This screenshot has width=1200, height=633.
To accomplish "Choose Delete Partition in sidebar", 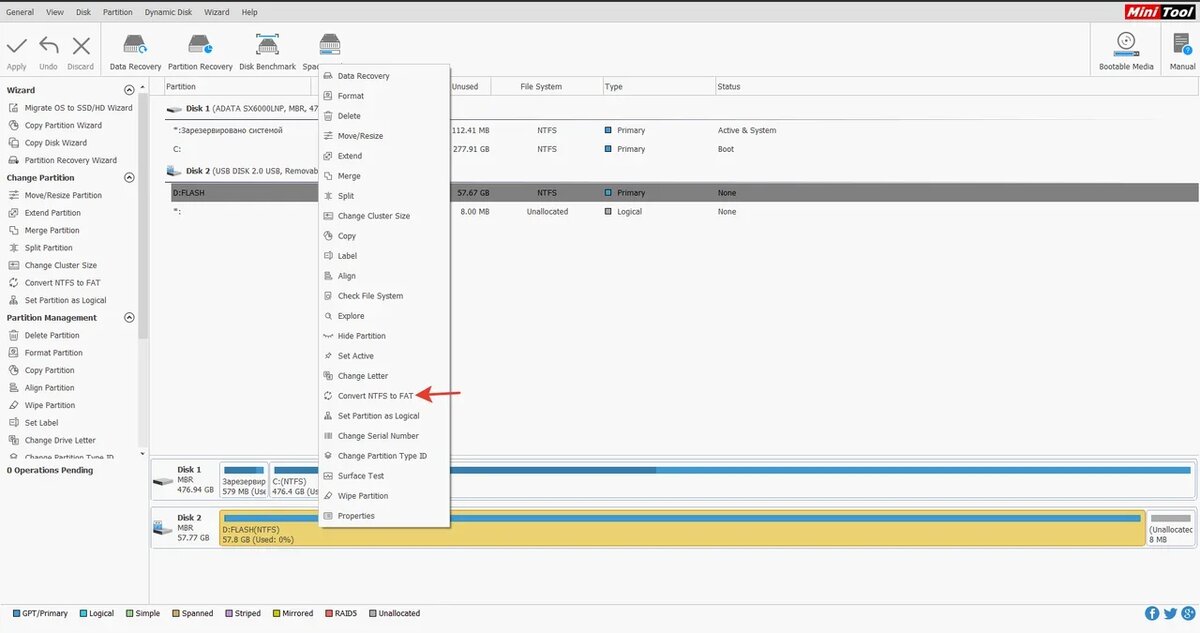I will (x=44, y=335).
